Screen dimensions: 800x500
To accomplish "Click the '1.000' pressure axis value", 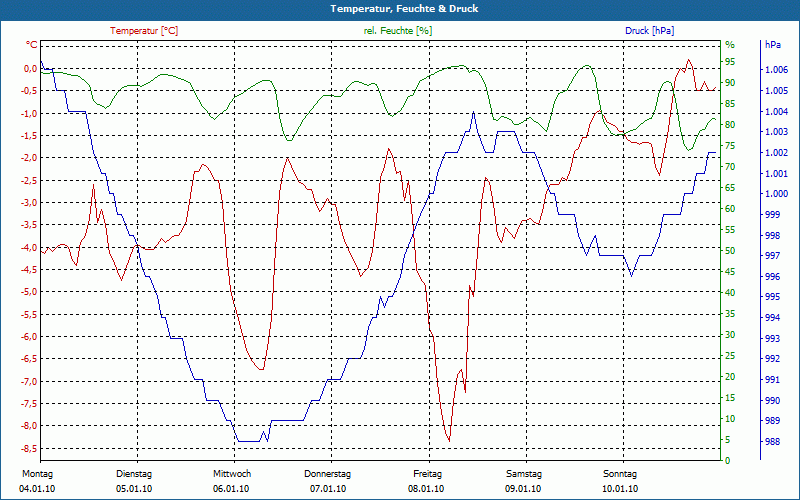I will [777, 194].
